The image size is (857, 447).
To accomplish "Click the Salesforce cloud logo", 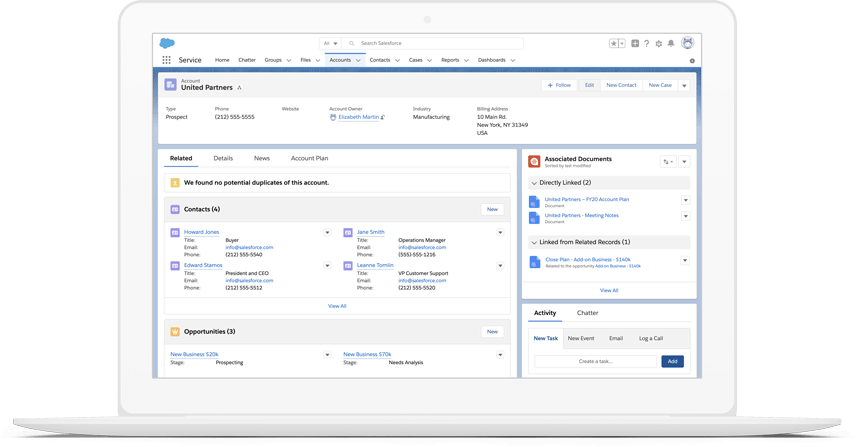I will click(x=167, y=43).
